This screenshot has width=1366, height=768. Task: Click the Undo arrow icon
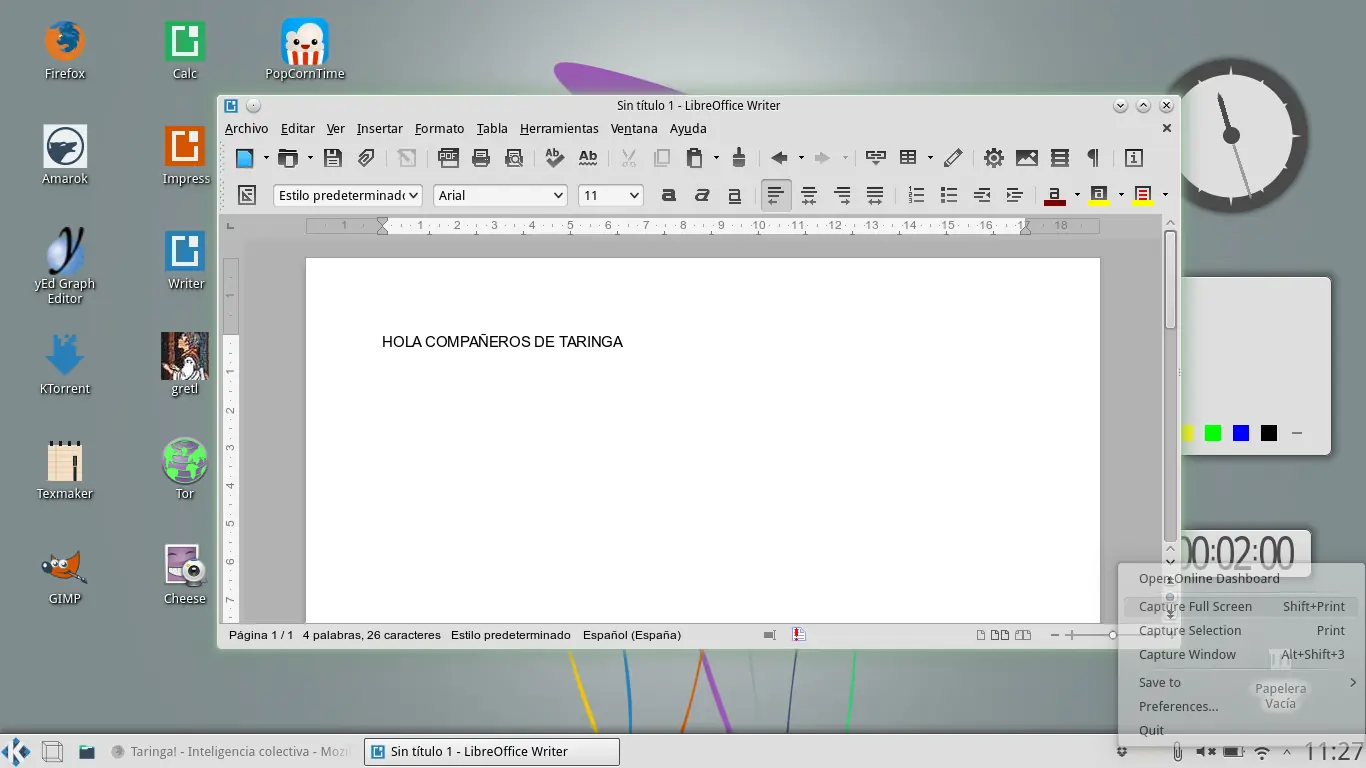coord(779,158)
